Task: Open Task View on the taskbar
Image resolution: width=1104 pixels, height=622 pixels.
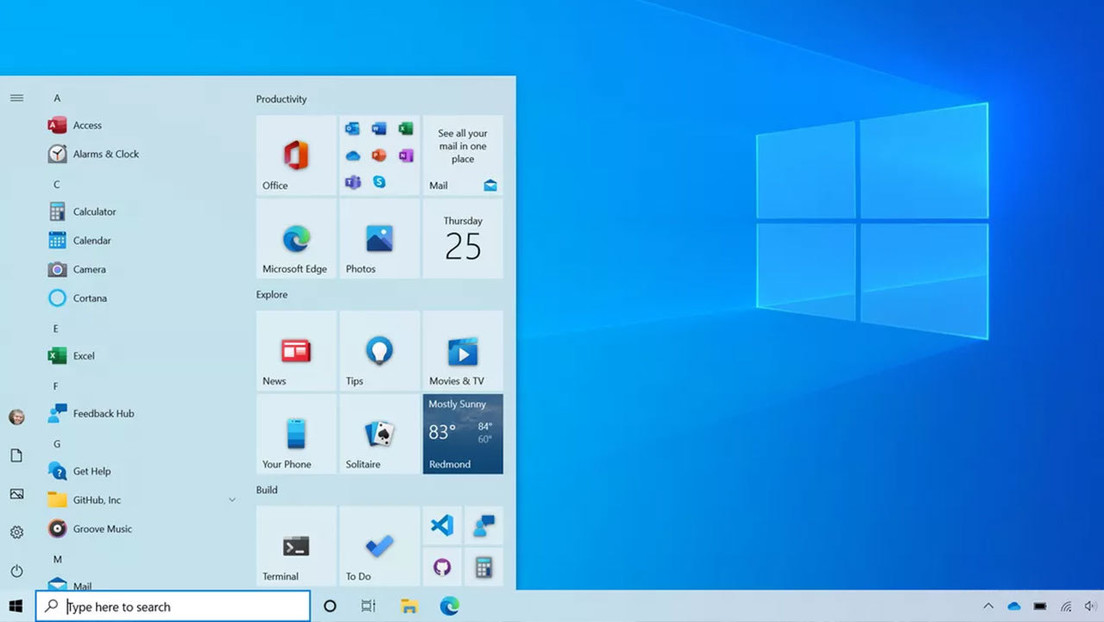Action: click(x=368, y=606)
